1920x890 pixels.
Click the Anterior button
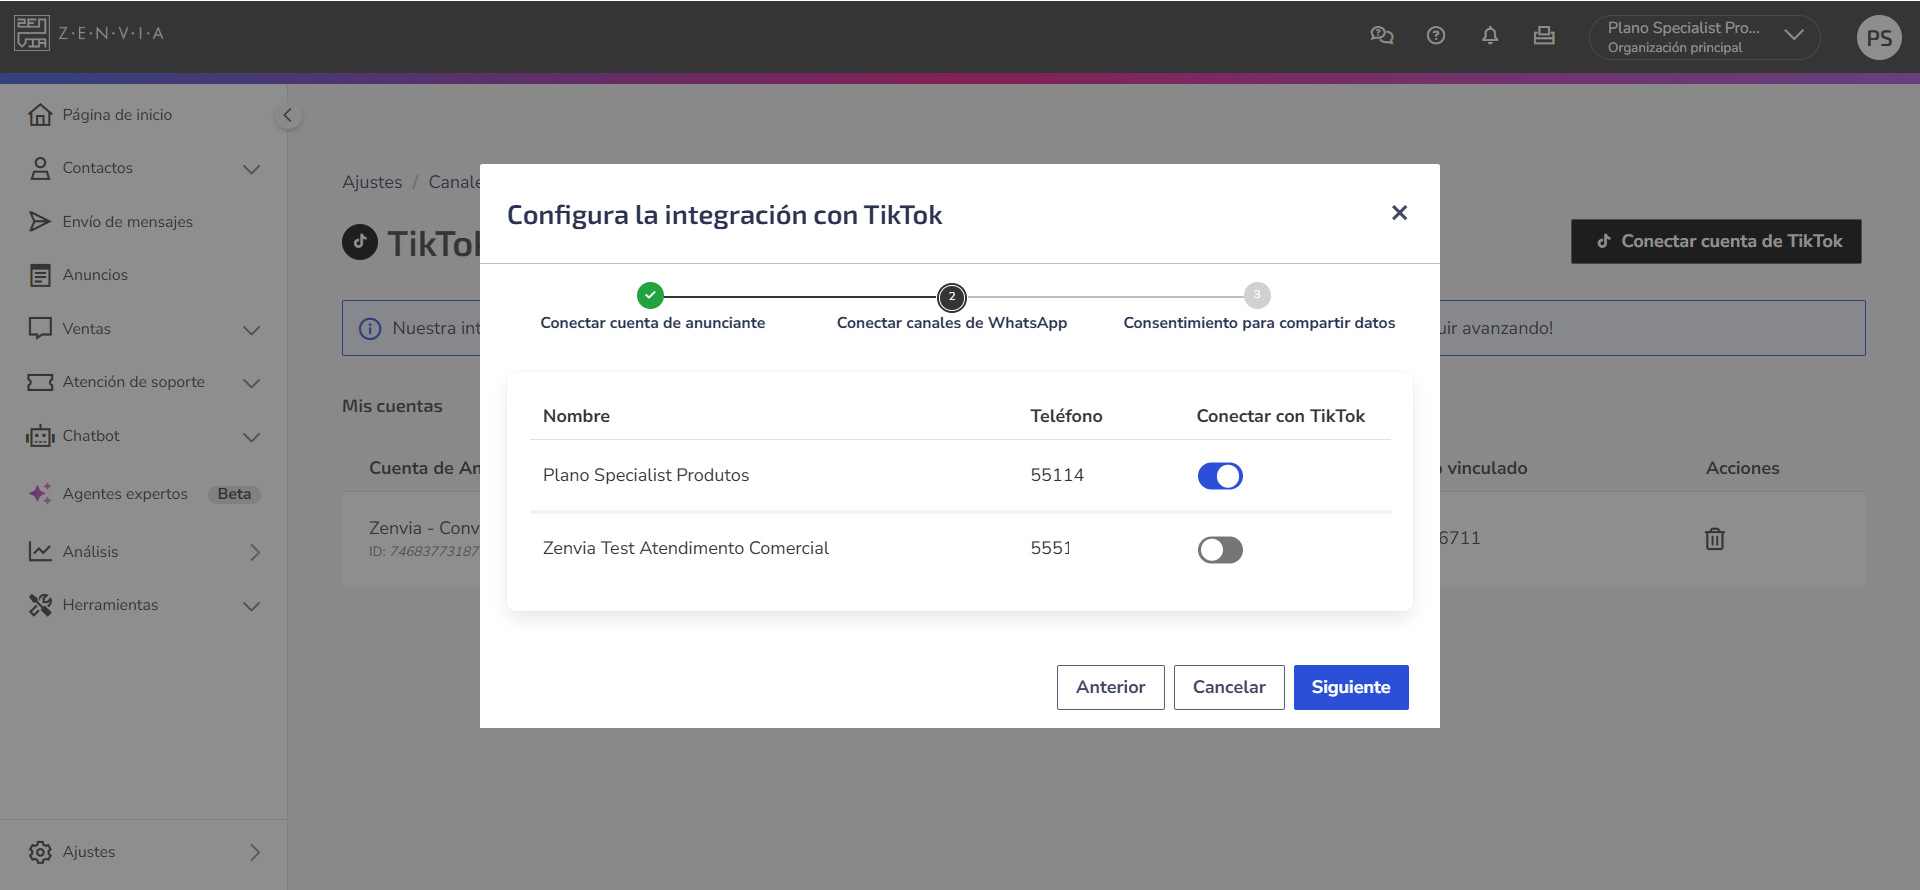pos(1110,687)
